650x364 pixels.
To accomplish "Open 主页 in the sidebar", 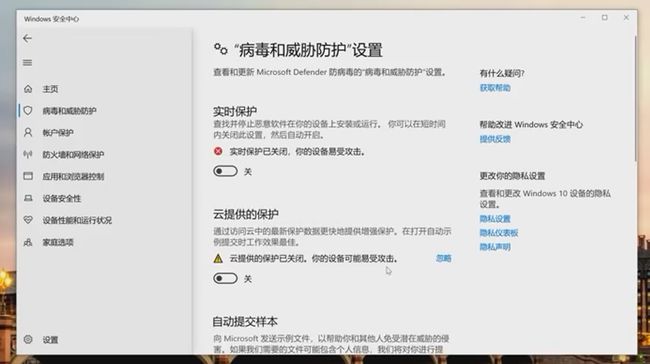I will tap(50, 89).
